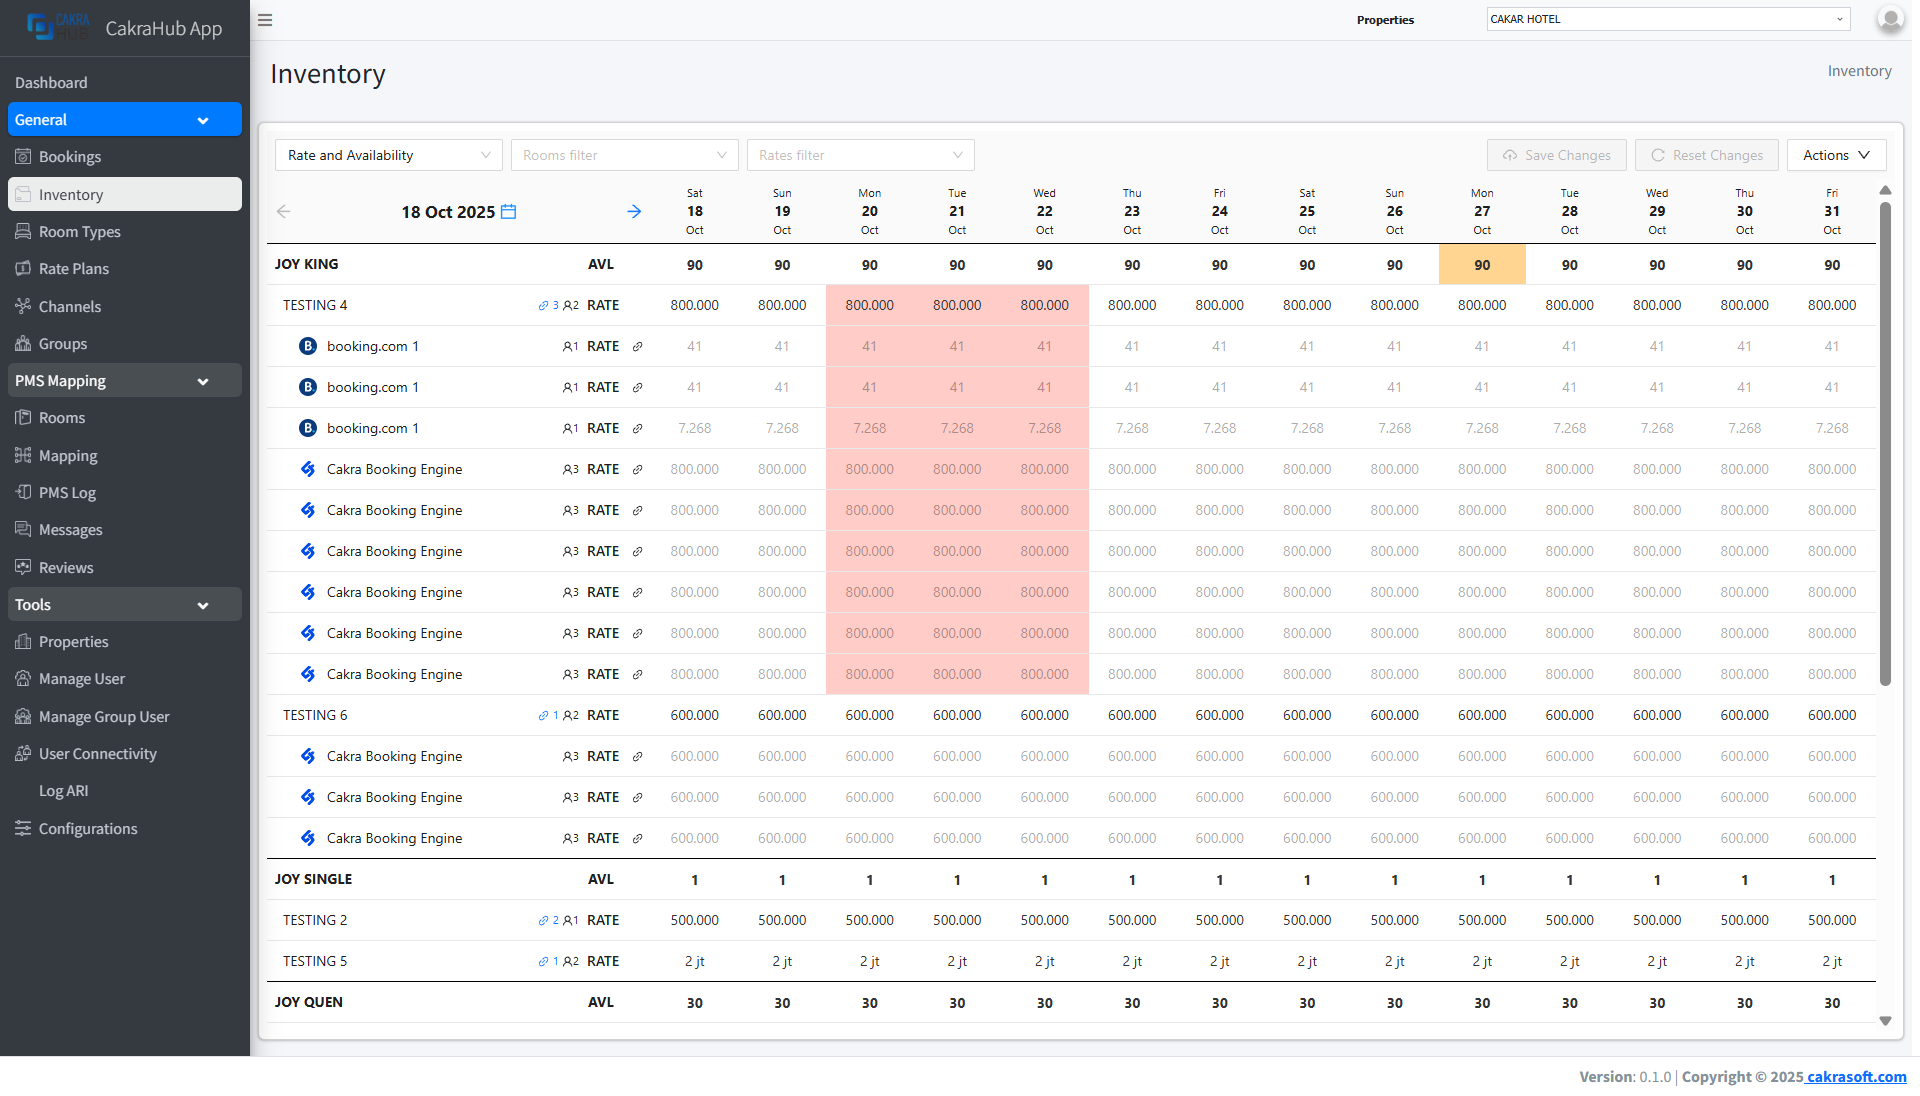This screenshot has height=1096, width=1920.
Task: Open the calendar date picker icon
Action: pos(508,212)
